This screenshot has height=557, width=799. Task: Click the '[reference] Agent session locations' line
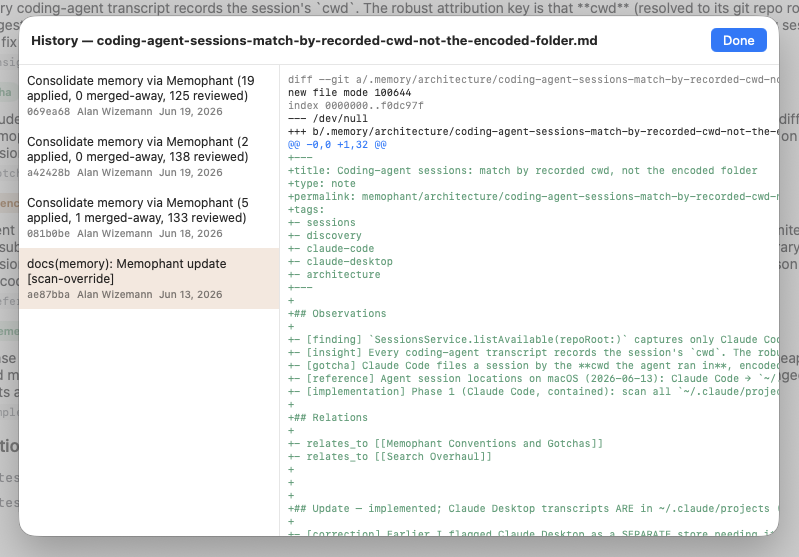pyautogui.click(x=533, y=379)
